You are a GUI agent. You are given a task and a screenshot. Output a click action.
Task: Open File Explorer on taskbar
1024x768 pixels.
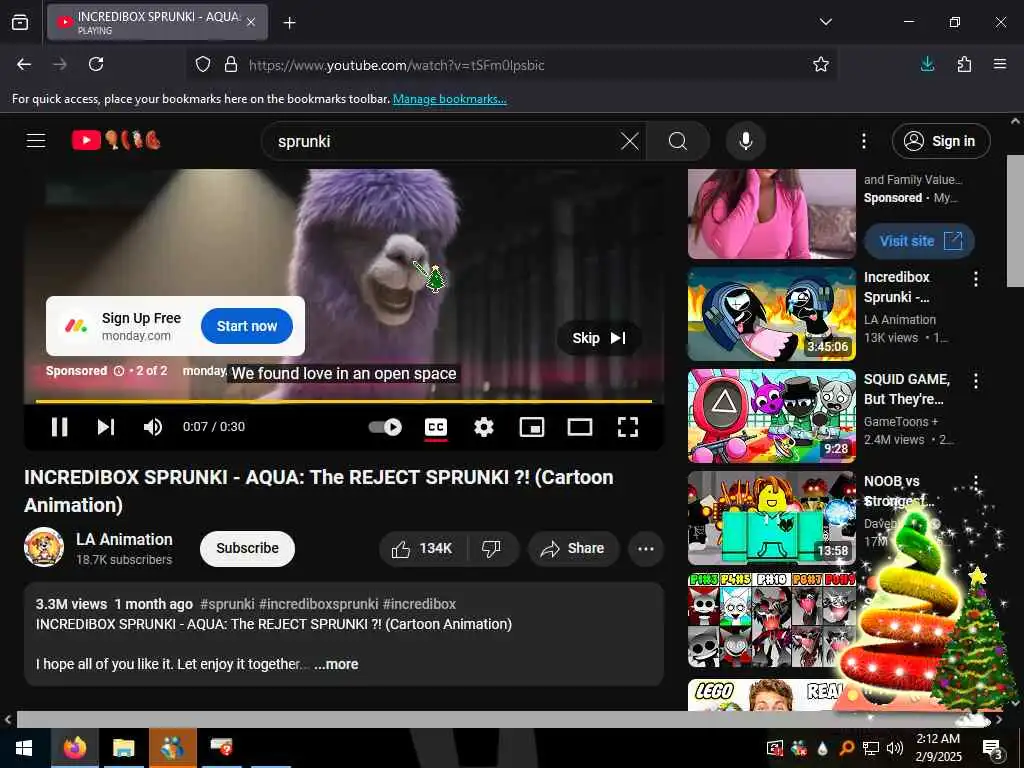[123, 748]
